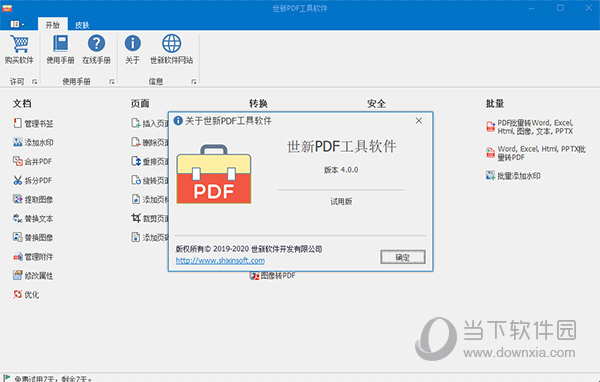Open the http://www.shixinsoft.com link
This screenshot has width=600, height=382.
[220, 260]
